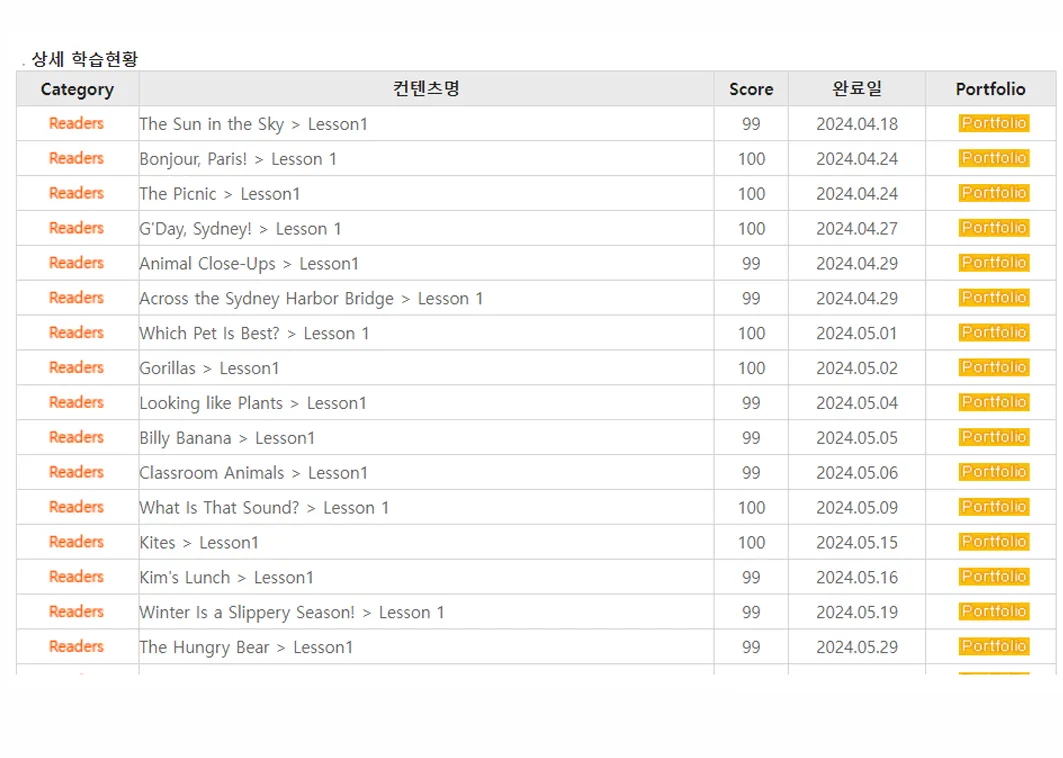View Portfolio for Looking like Plants
This screenshot has width=1063, height=758.
tap(994, 403)
